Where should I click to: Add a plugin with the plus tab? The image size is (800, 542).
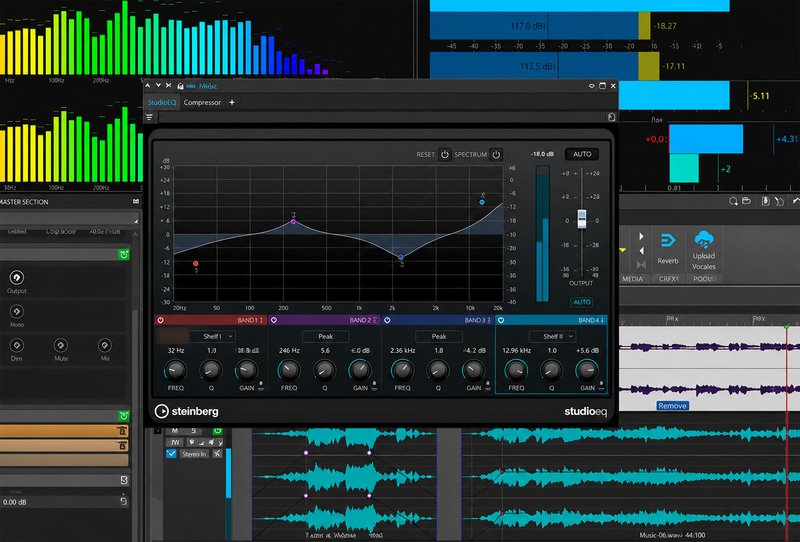tap(232, 103)
